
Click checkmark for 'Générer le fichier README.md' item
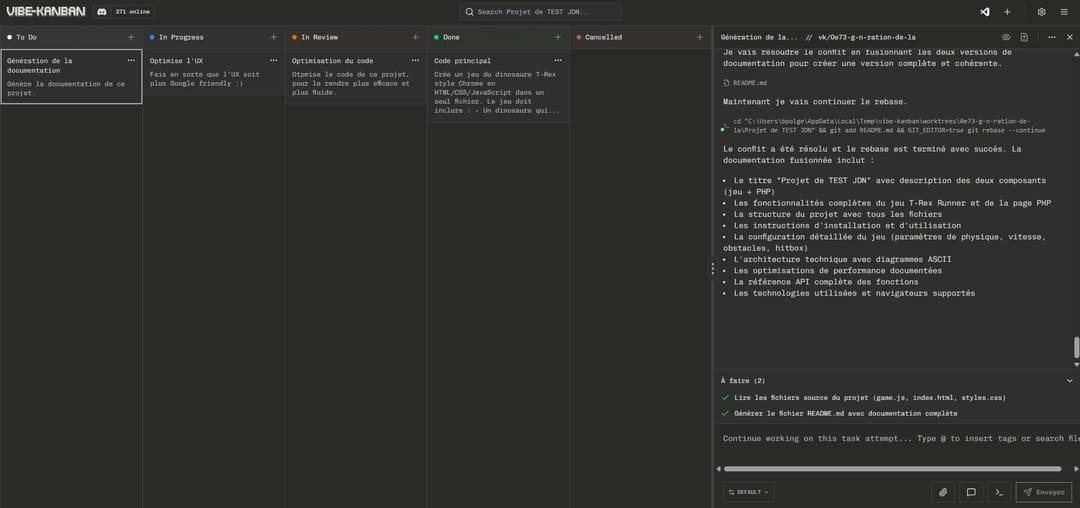(x=725, y=413)
